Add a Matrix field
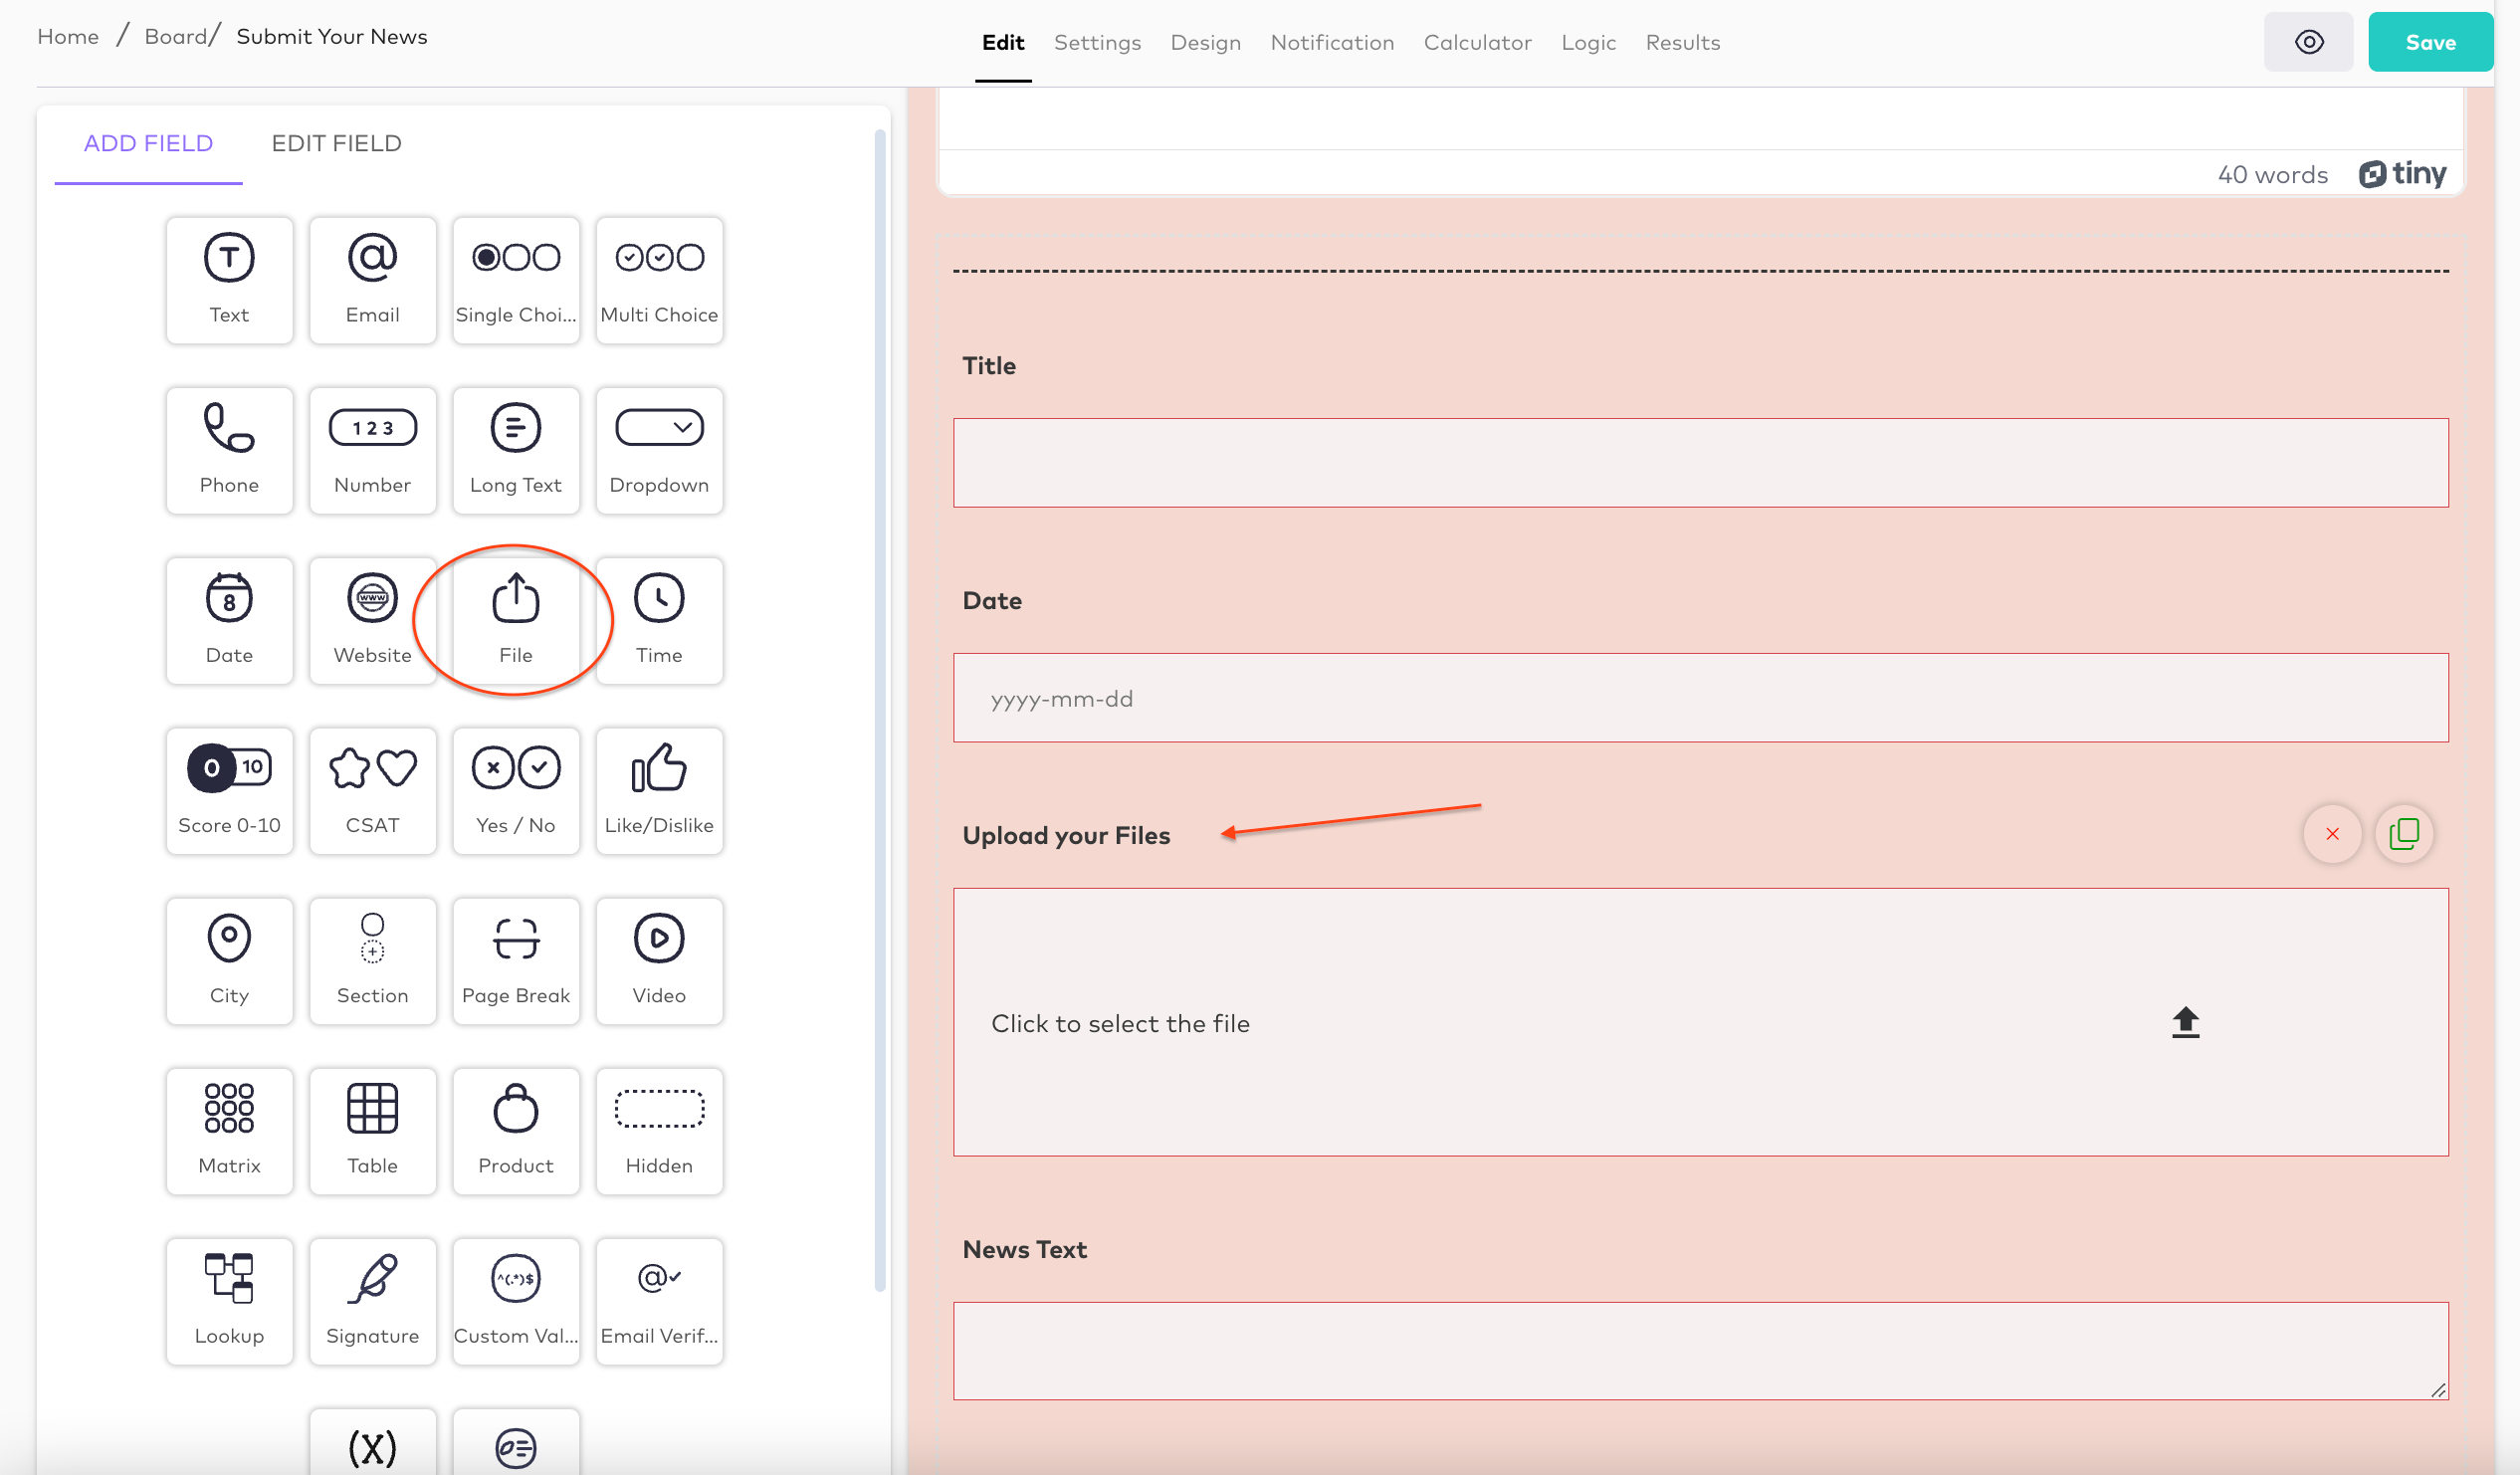Screen dimensions: 2520x1475 [229, 1130]
